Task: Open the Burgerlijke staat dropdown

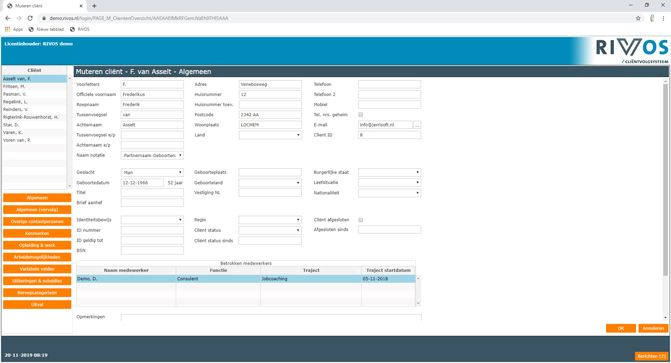Action: click(389, 172)
